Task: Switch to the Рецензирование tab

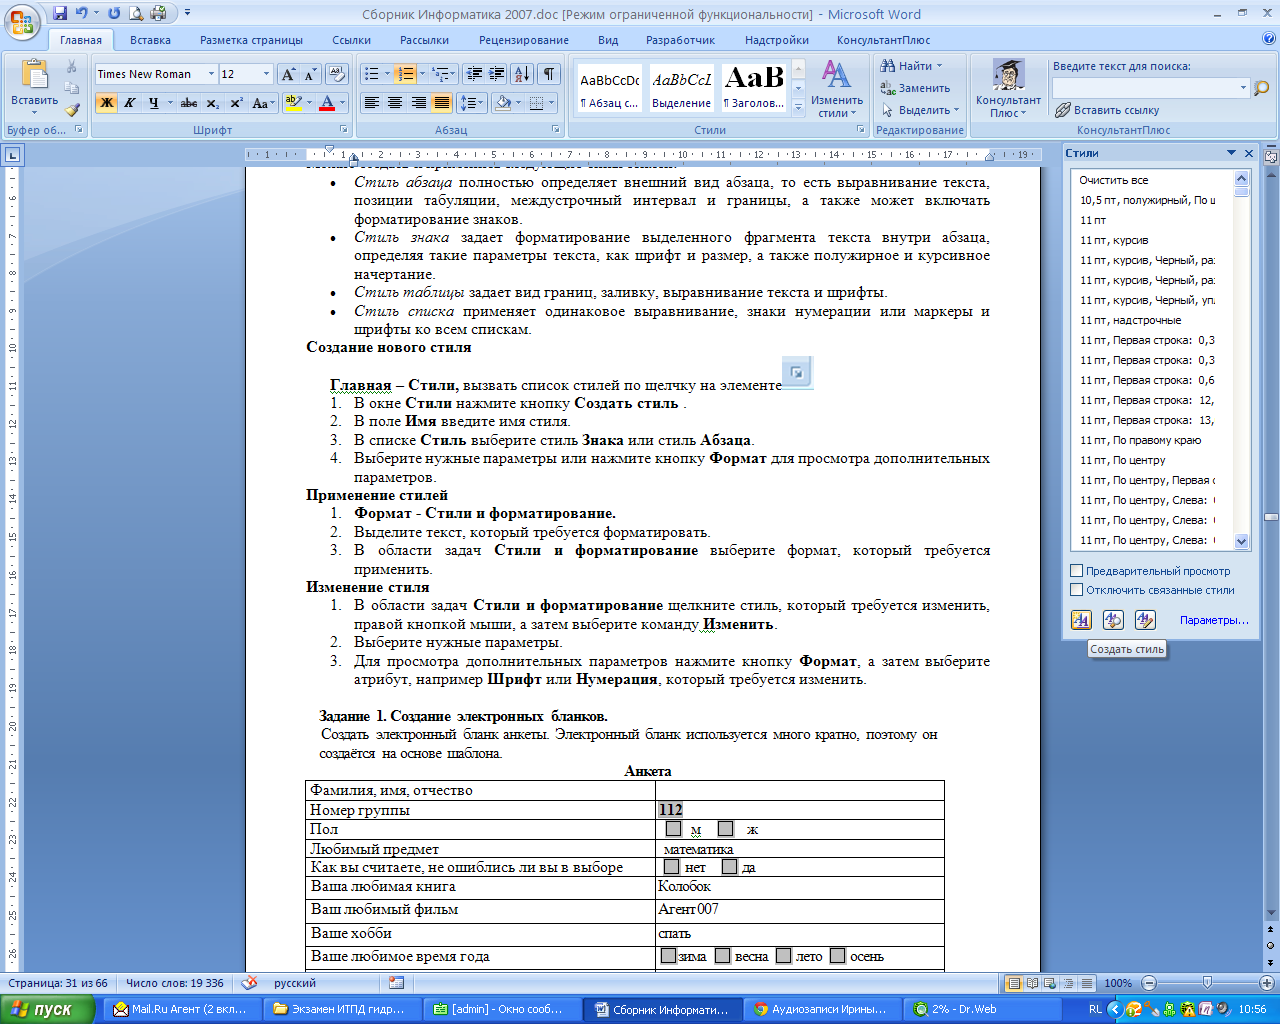Action: tap(524, 40)
